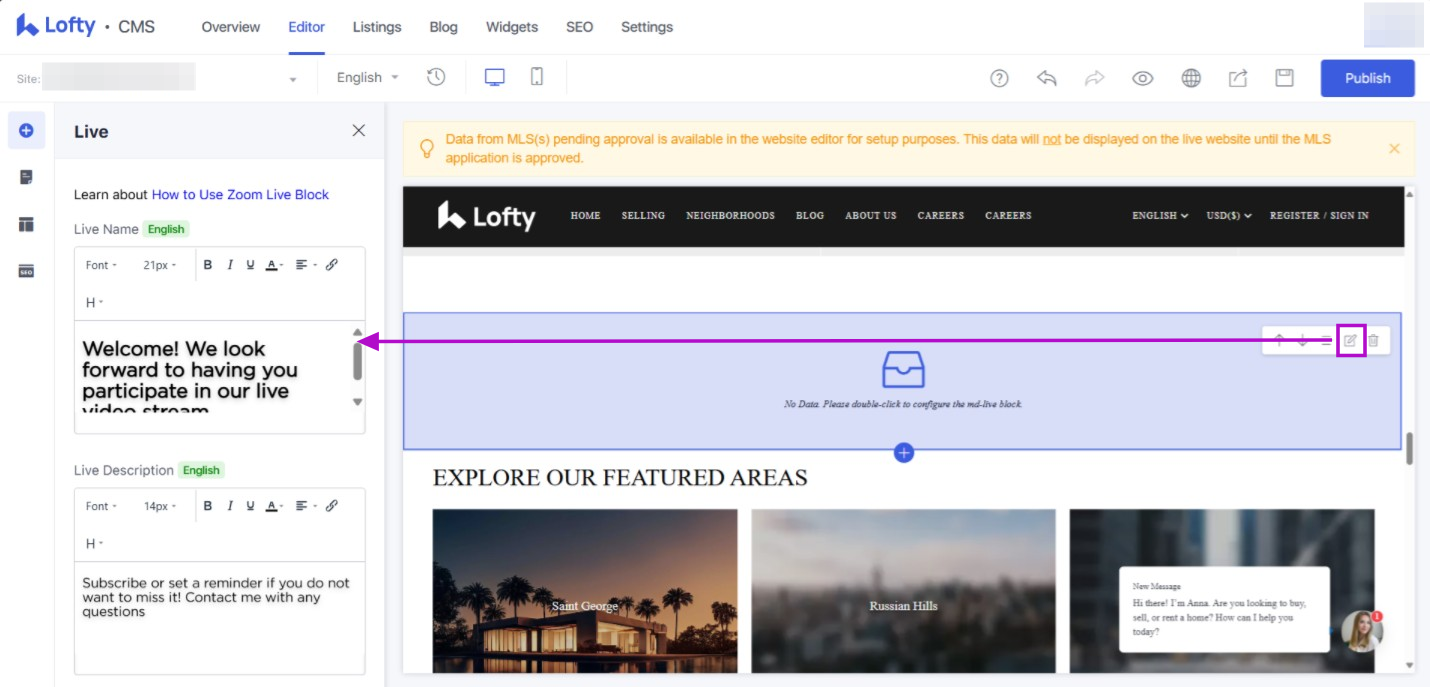Viewport: 1430px width, 687px height.
Task: Switch to mobile device preview
Action: click(x=537, y=77)
